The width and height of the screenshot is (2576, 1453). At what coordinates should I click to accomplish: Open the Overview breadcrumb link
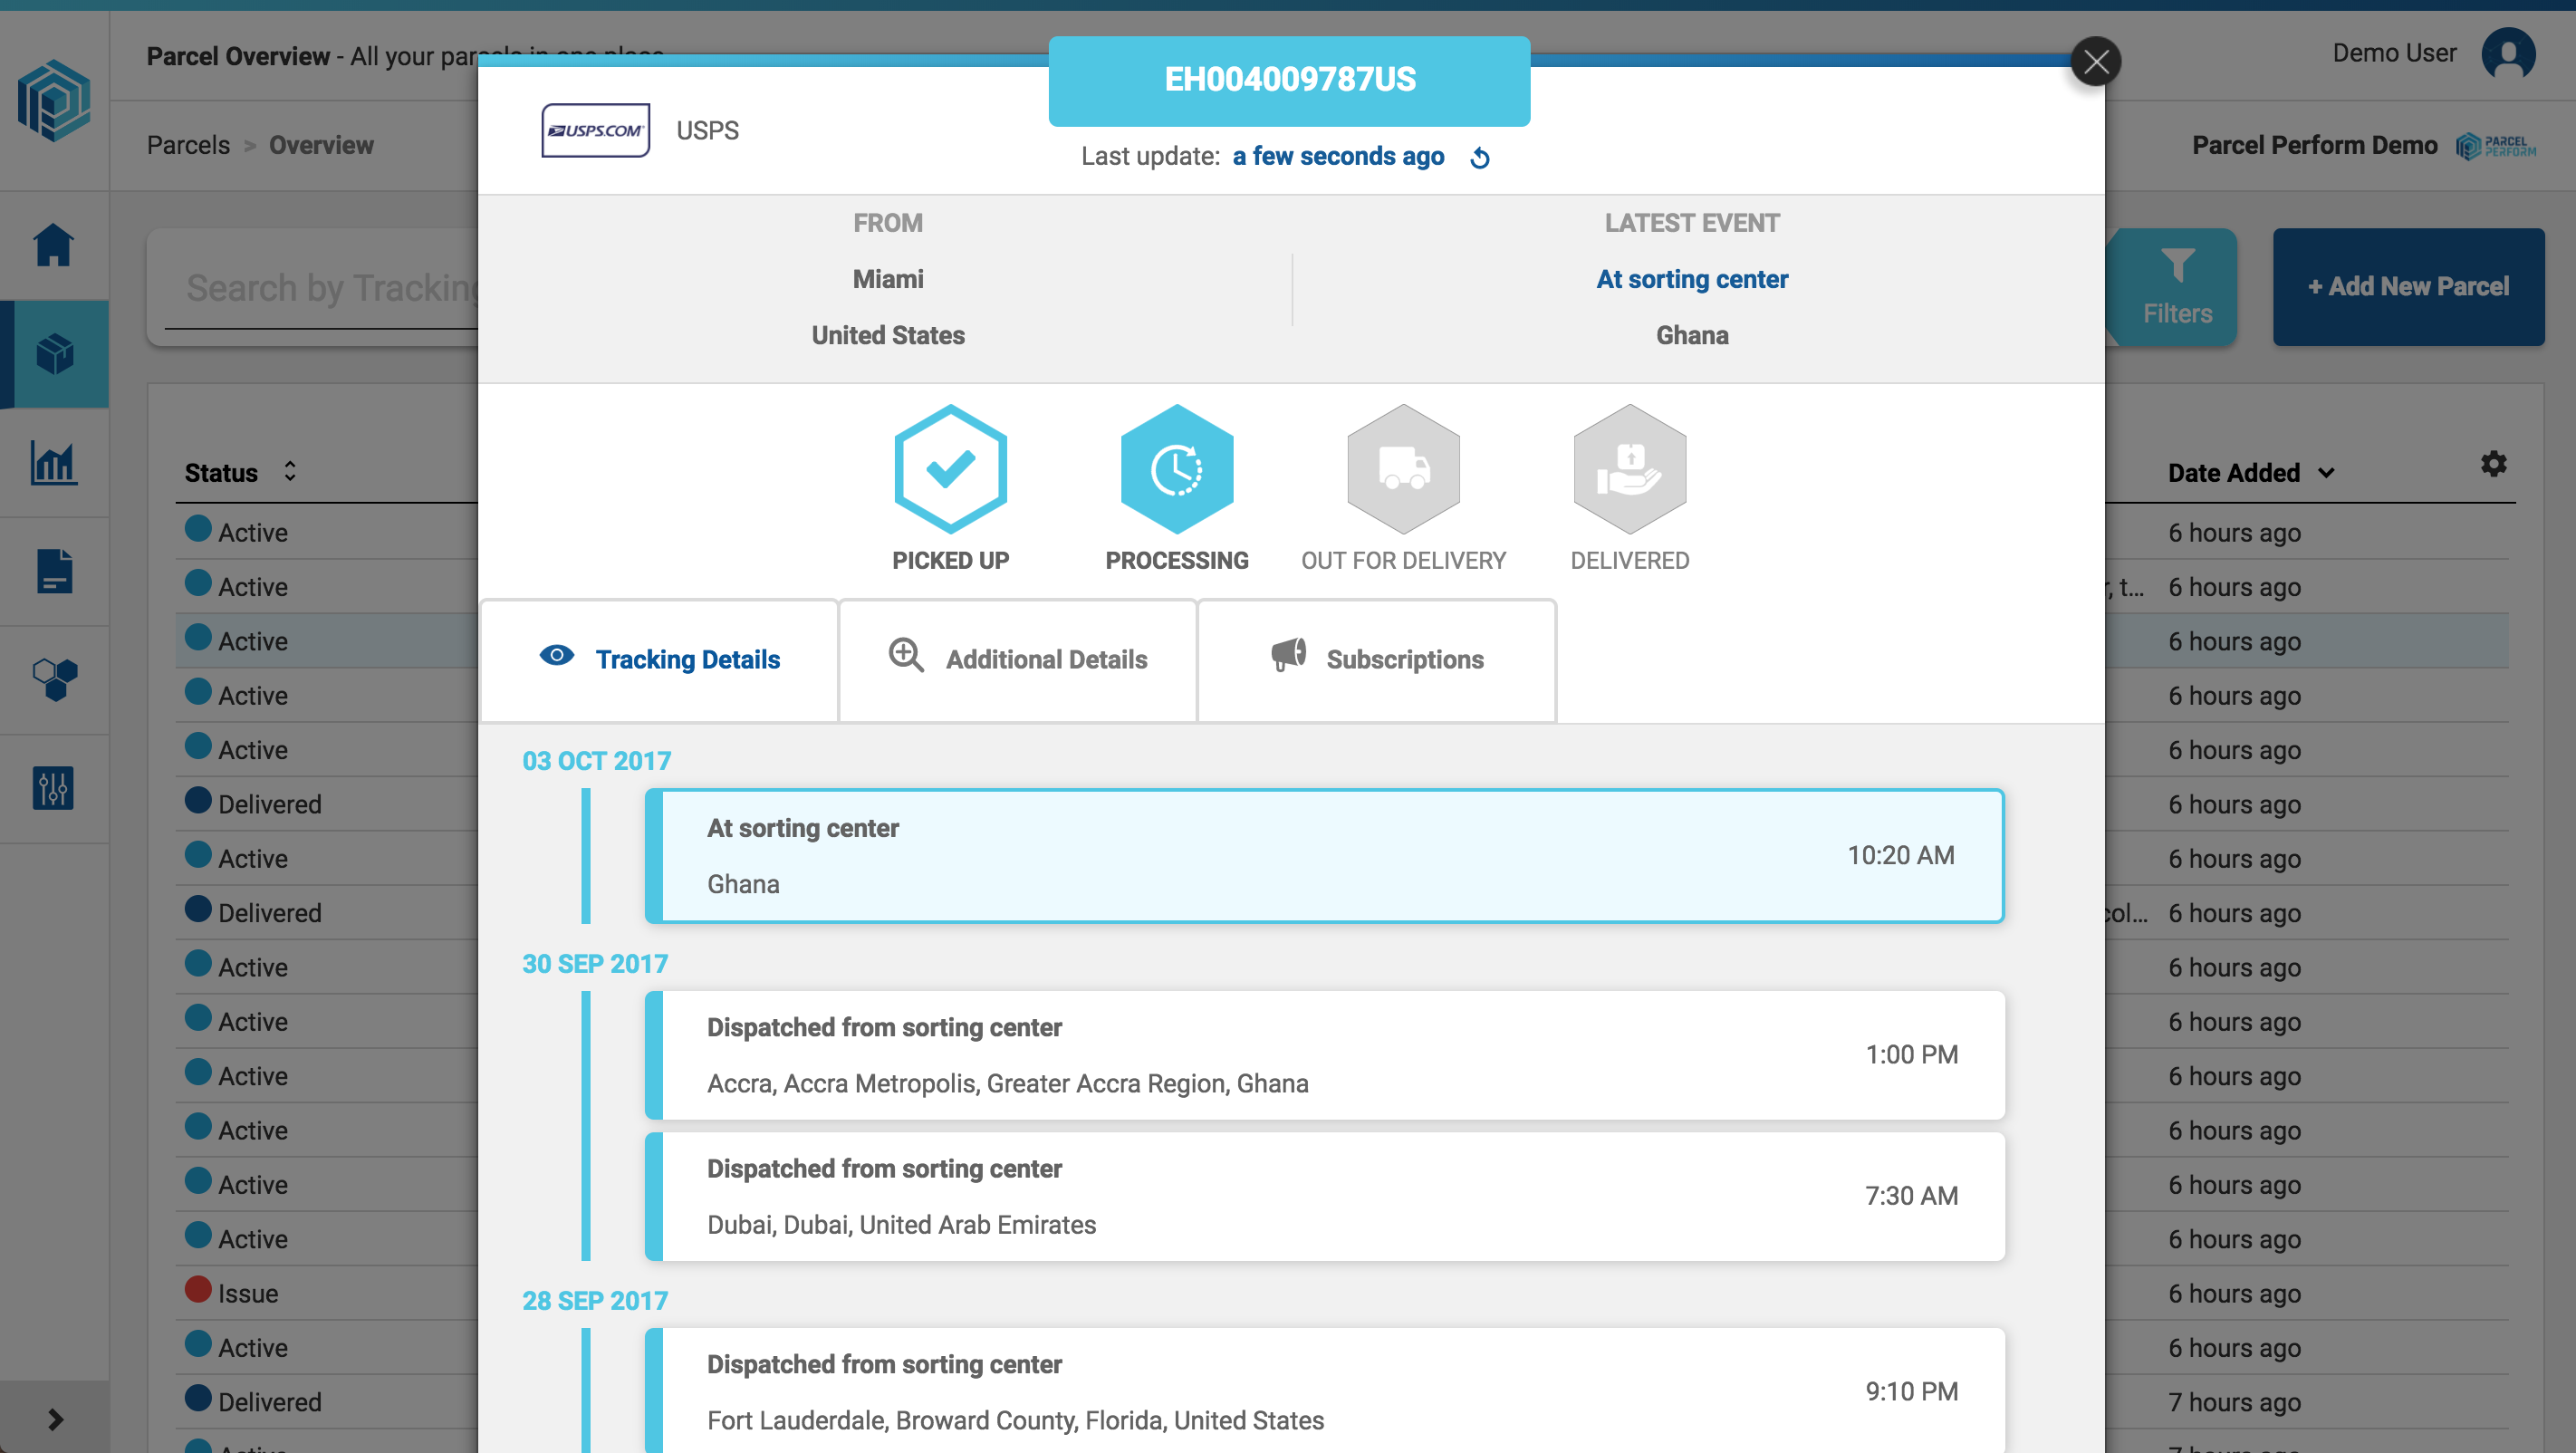click(x=321, y=145)
